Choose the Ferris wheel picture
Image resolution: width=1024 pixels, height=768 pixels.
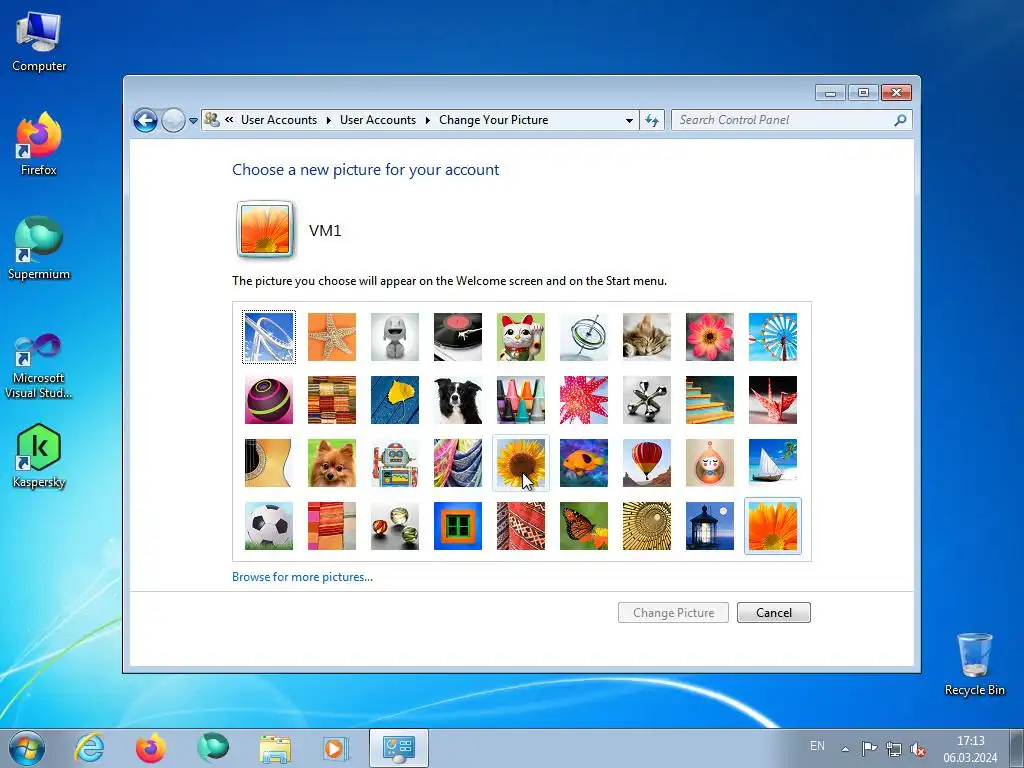click(773, 337)
